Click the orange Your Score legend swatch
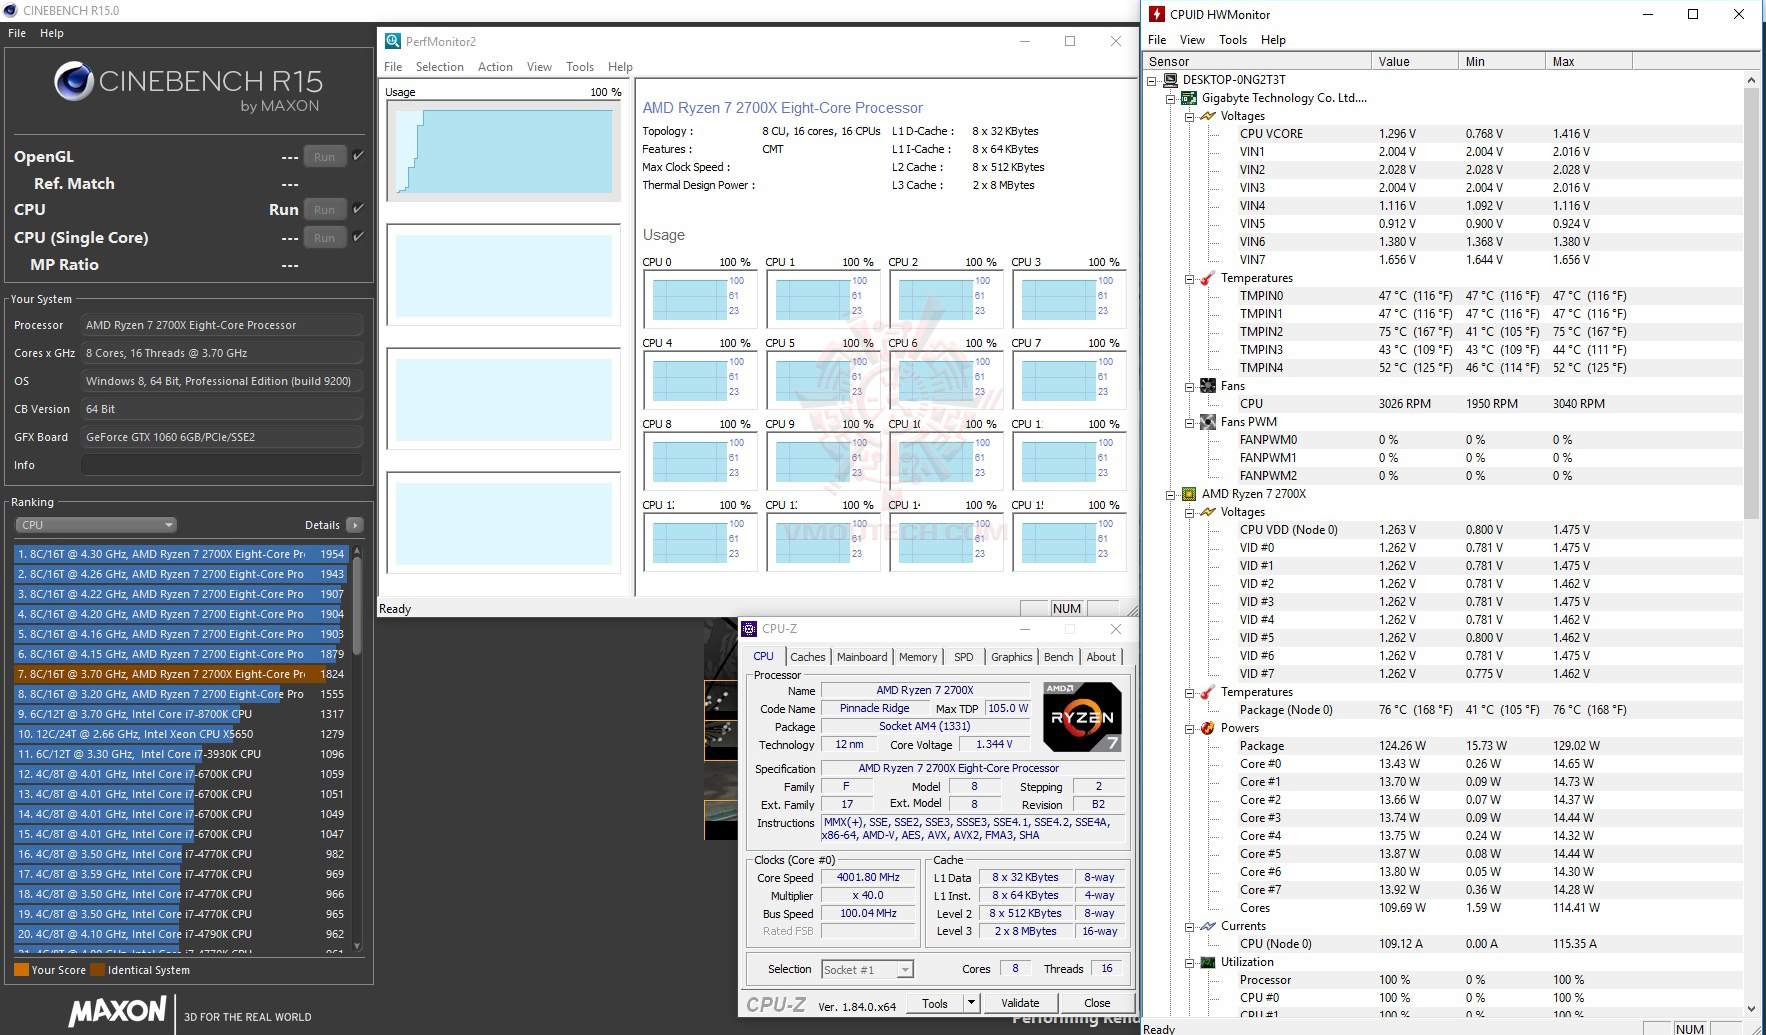This screenshot has width=1766, height=1035. pos(21,970)
